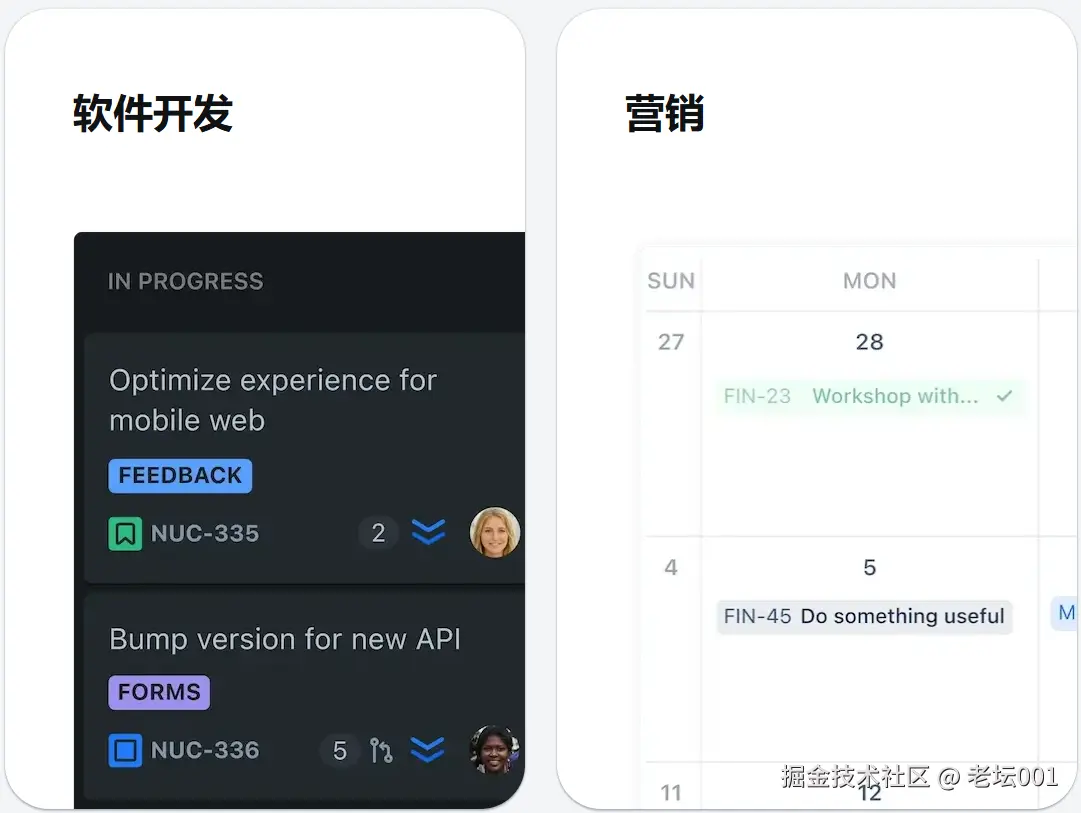The height and width of the screenshot is (813, 1081).
Task: Select the story type icon on NUC-335
Action: pos(124,533)
